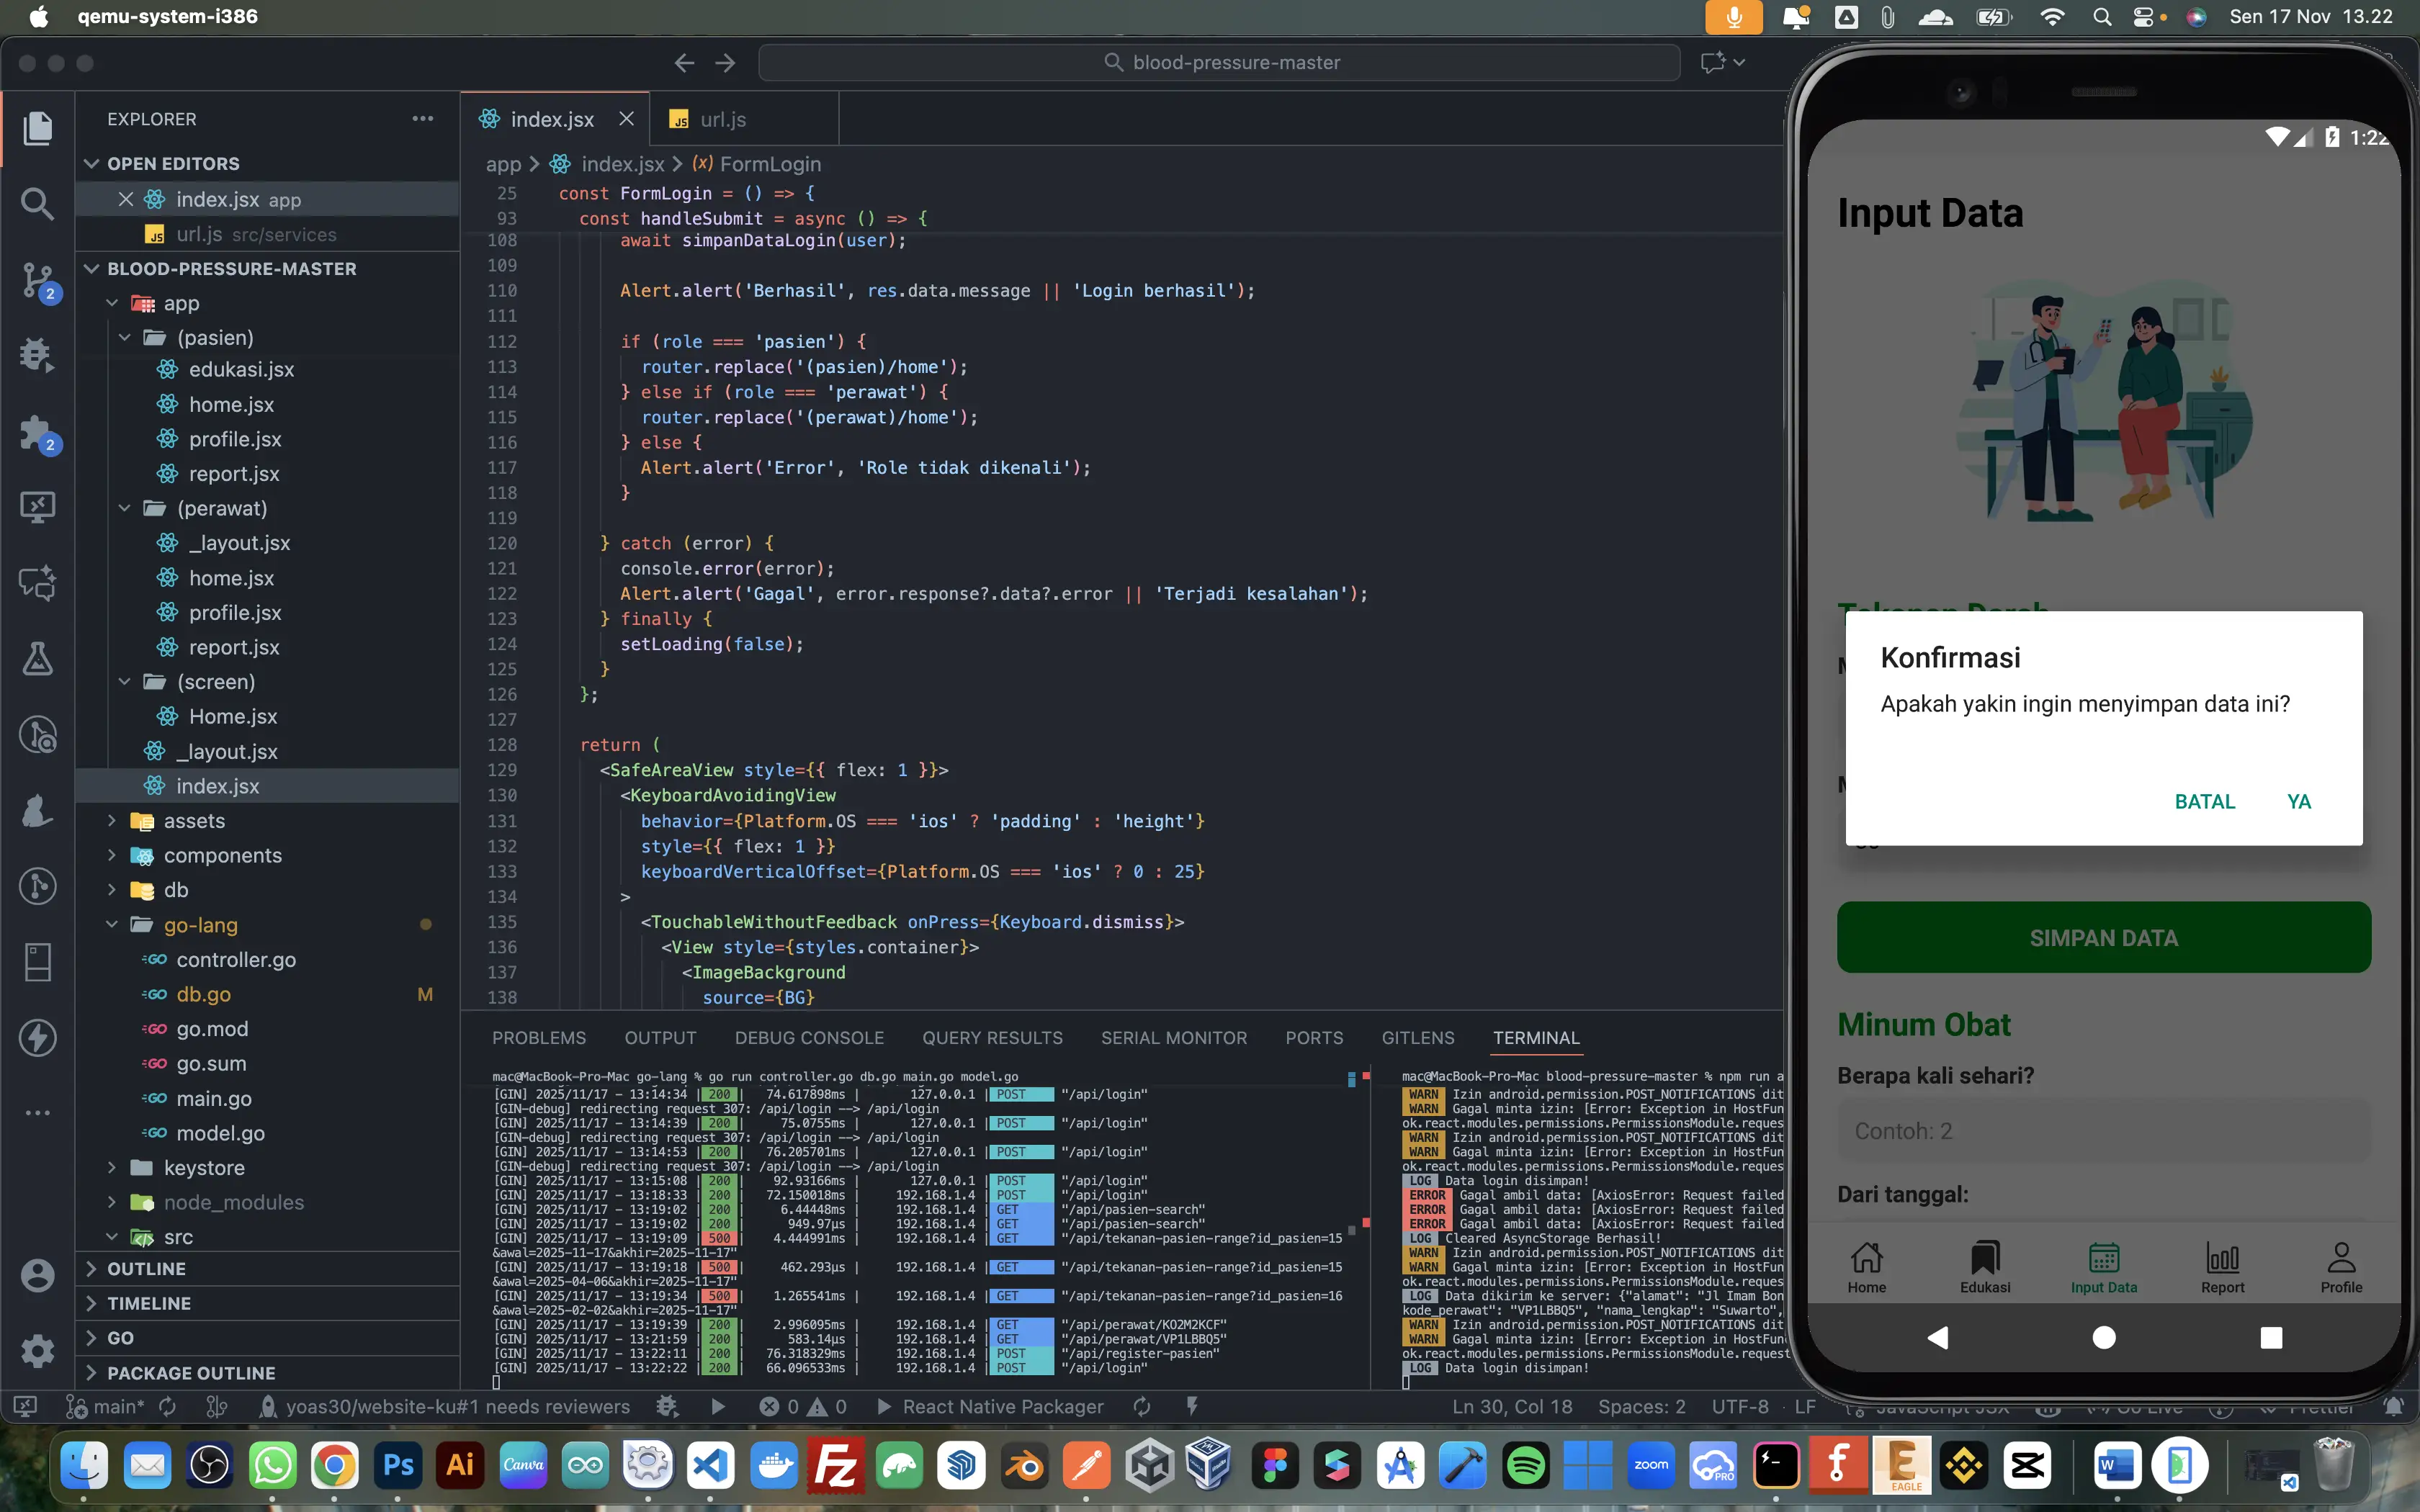Open the Run and Debug view
The height and width of the screenshot is (1512, 2420).
(x=37, y=355)
